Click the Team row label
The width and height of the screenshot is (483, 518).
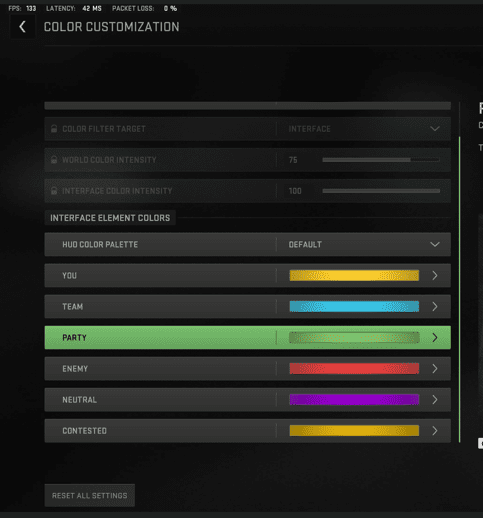coord(73,307)
